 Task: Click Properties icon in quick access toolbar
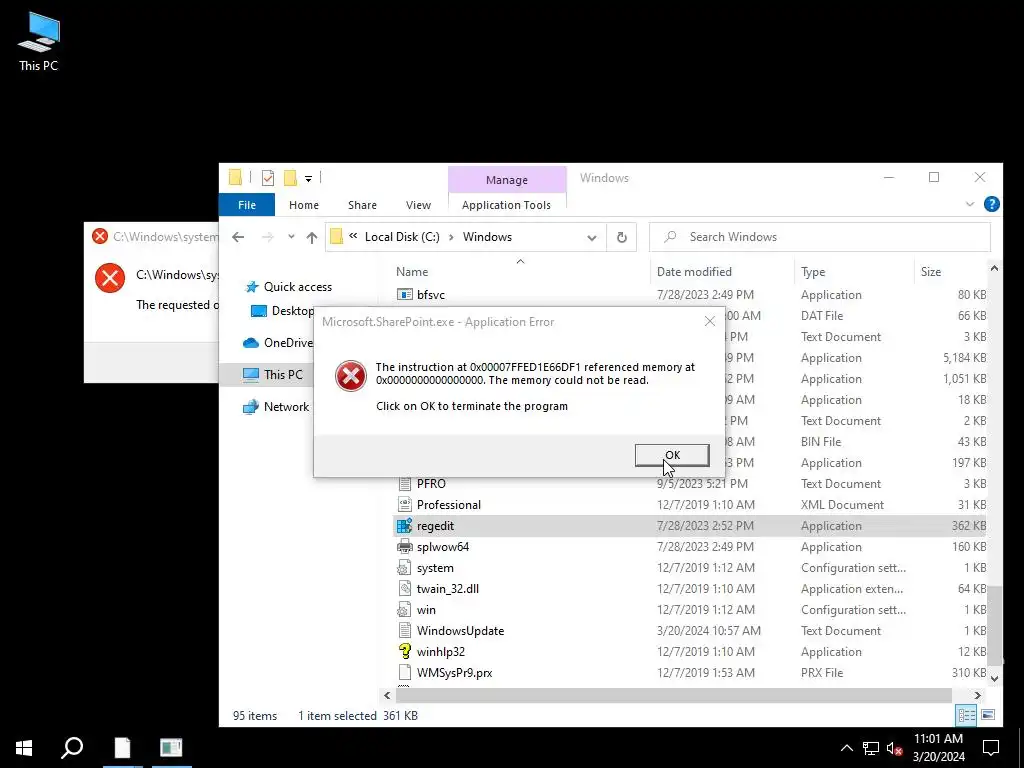(268, 178)
